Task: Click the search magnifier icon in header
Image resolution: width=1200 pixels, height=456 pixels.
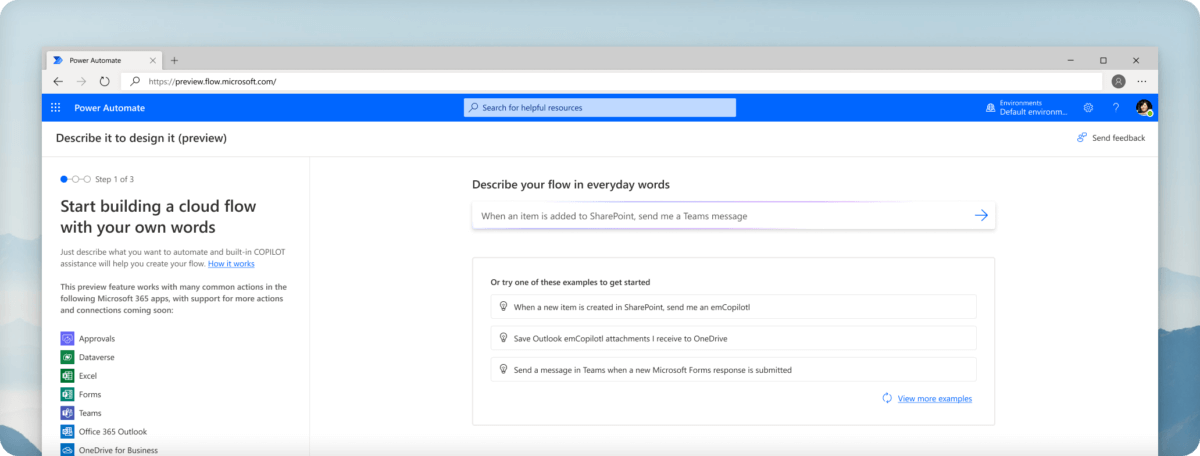Action: 474,108
